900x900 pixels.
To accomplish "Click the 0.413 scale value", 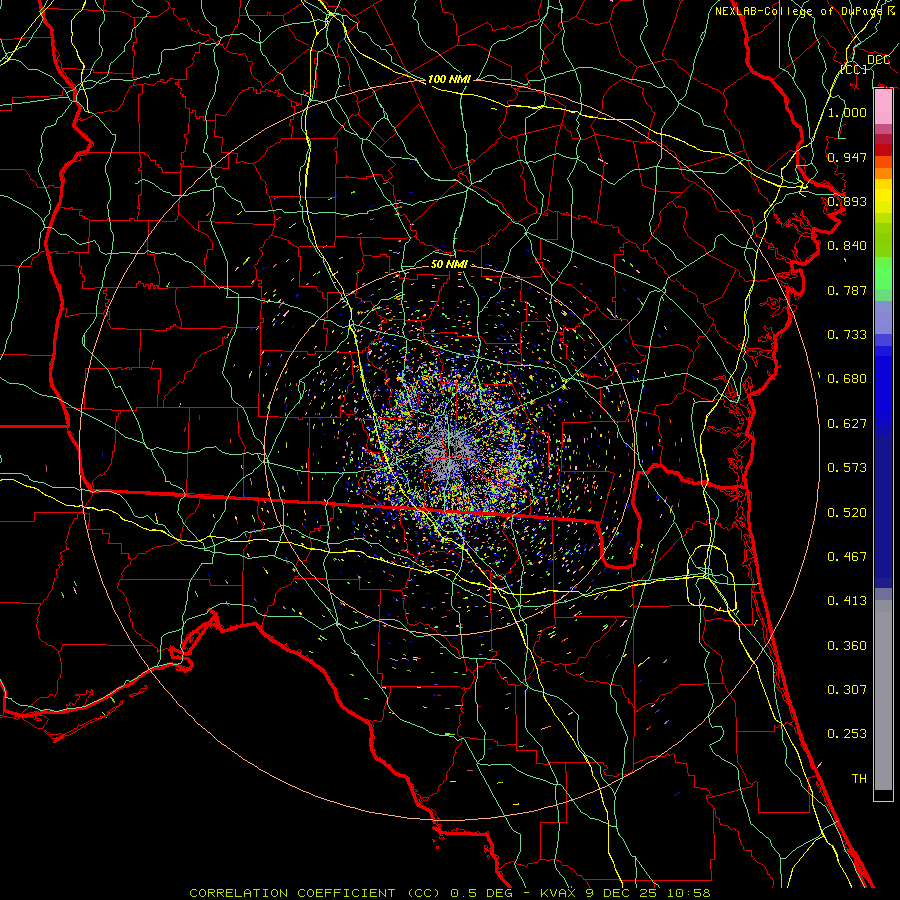I will pos(847,601).
